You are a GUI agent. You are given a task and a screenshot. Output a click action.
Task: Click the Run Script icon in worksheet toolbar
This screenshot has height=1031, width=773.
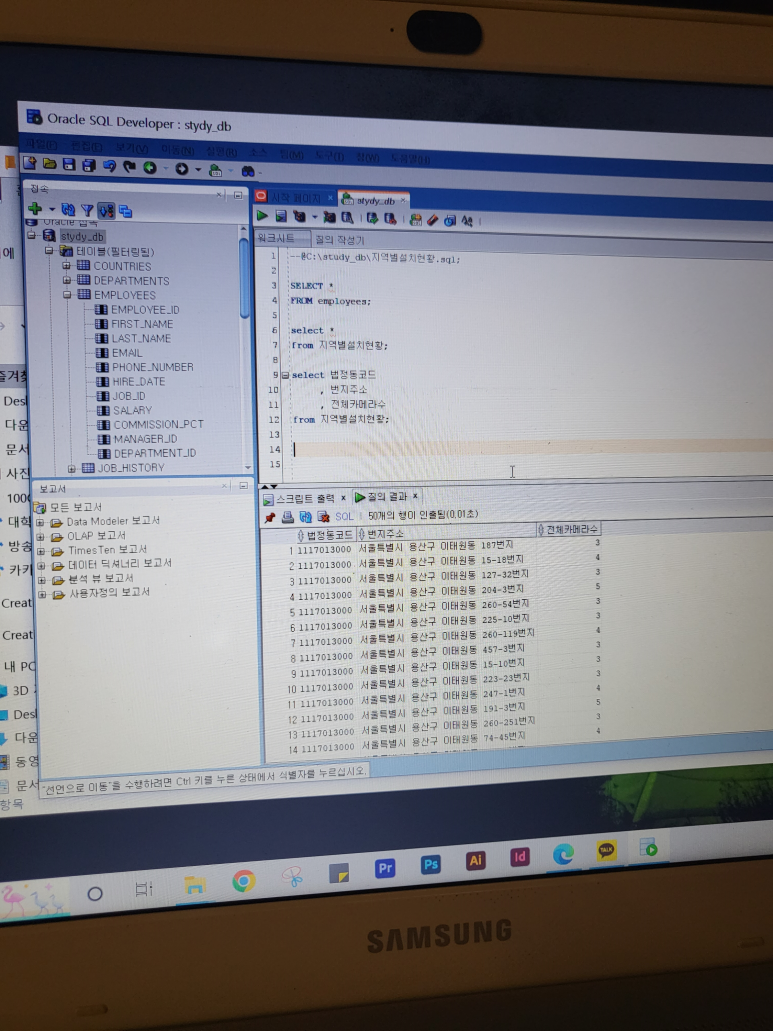tap(281, 216)
